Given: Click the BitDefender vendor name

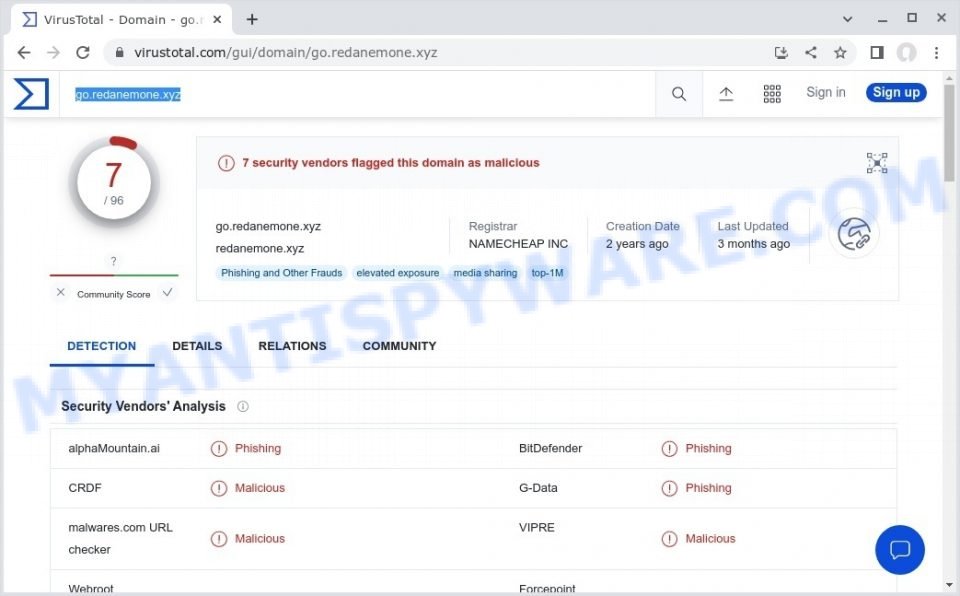Looking at the screenshot, I should [550, 448].
